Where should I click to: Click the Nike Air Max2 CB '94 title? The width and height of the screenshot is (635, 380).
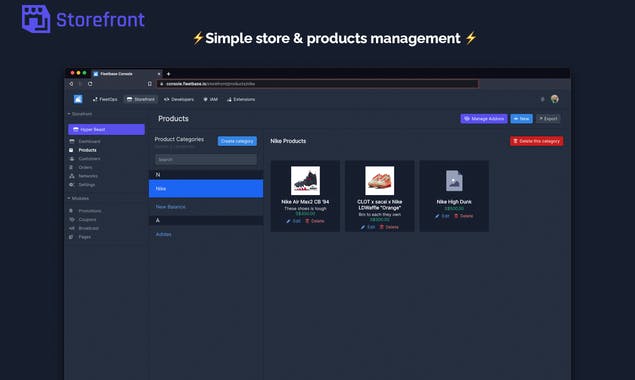pos(305,202)
